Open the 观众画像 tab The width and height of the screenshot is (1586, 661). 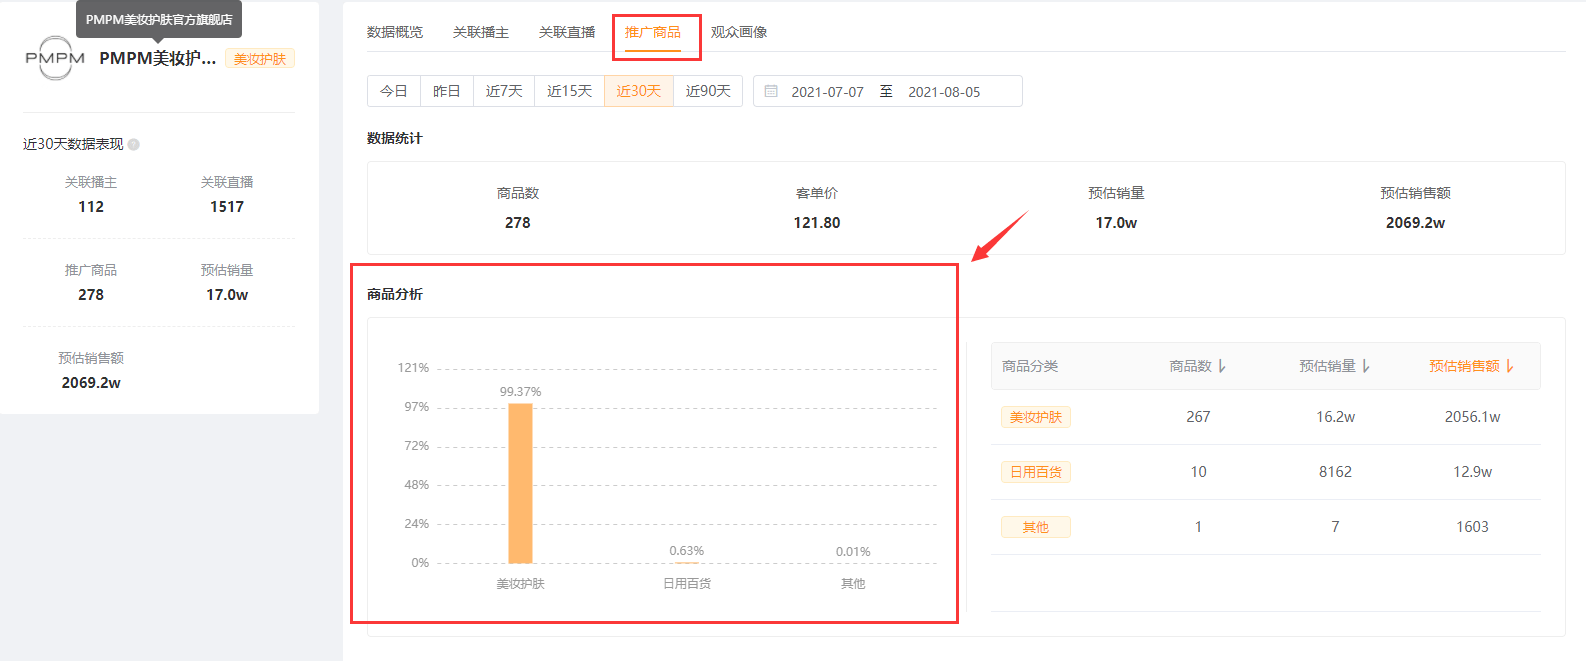click(x=739, y=32)
